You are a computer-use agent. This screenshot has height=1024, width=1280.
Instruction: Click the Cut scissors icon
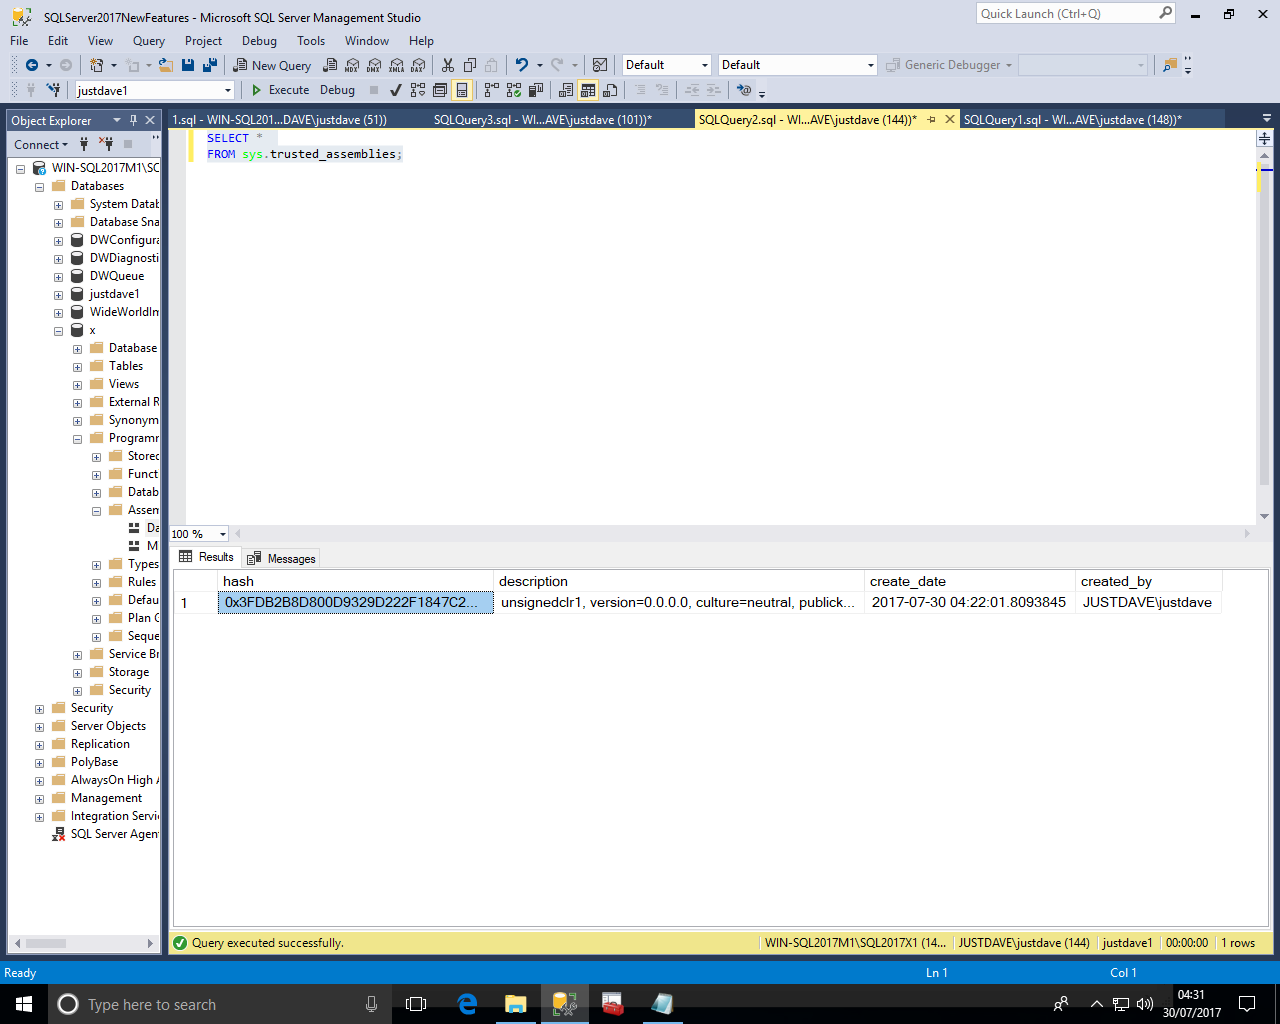pyautogui.click(x=448, y=65)
